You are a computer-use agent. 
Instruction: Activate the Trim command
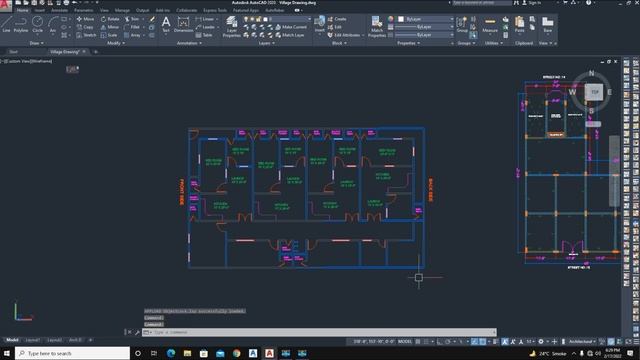[x=132, y=19]
